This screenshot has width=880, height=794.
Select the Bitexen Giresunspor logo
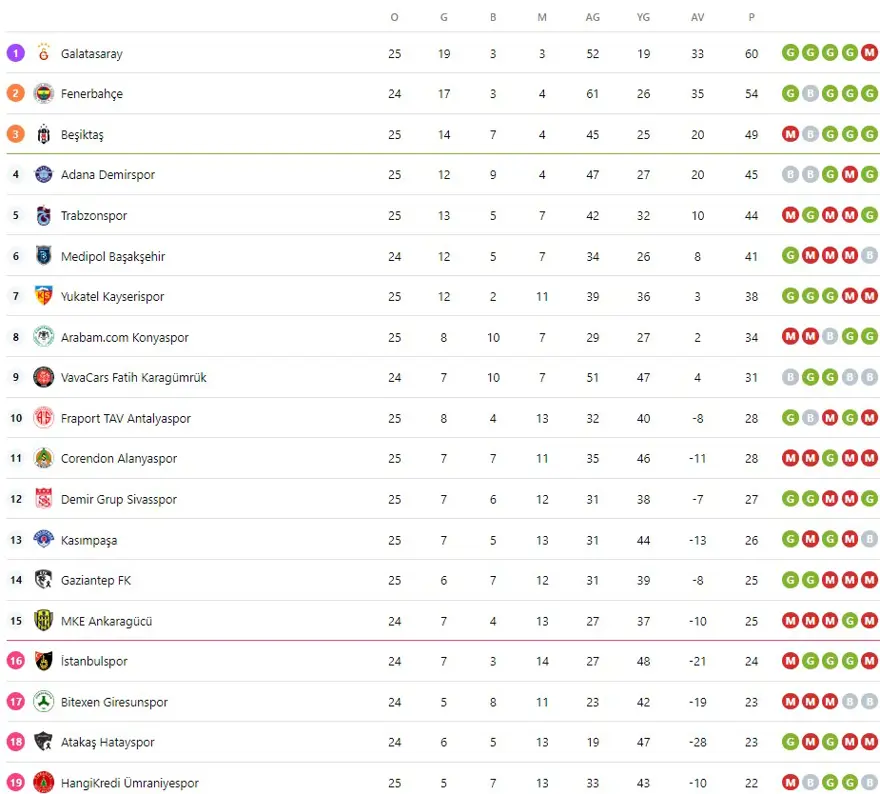coord(43,702)
